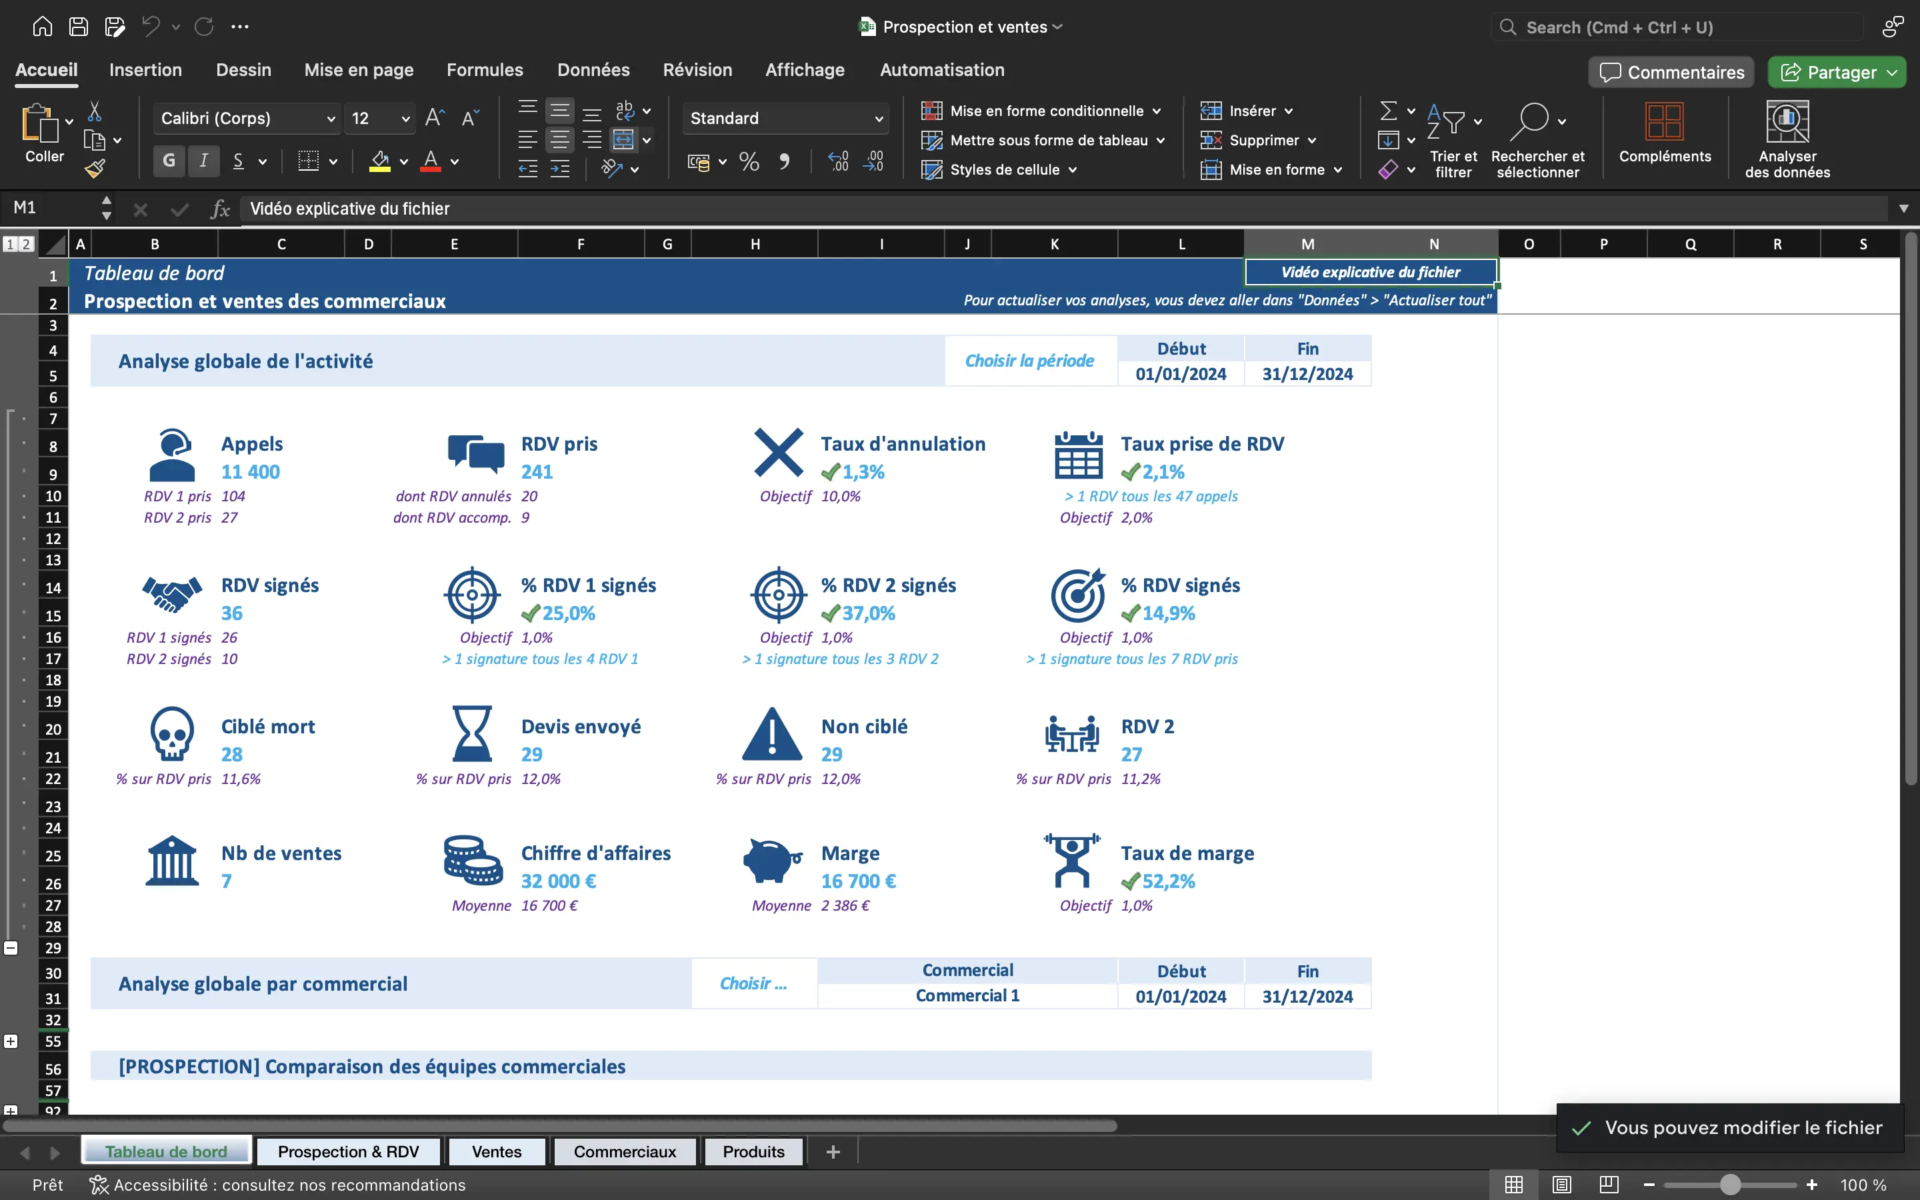Click Vidéo explicative du fichier cell link

(1371, 272)
